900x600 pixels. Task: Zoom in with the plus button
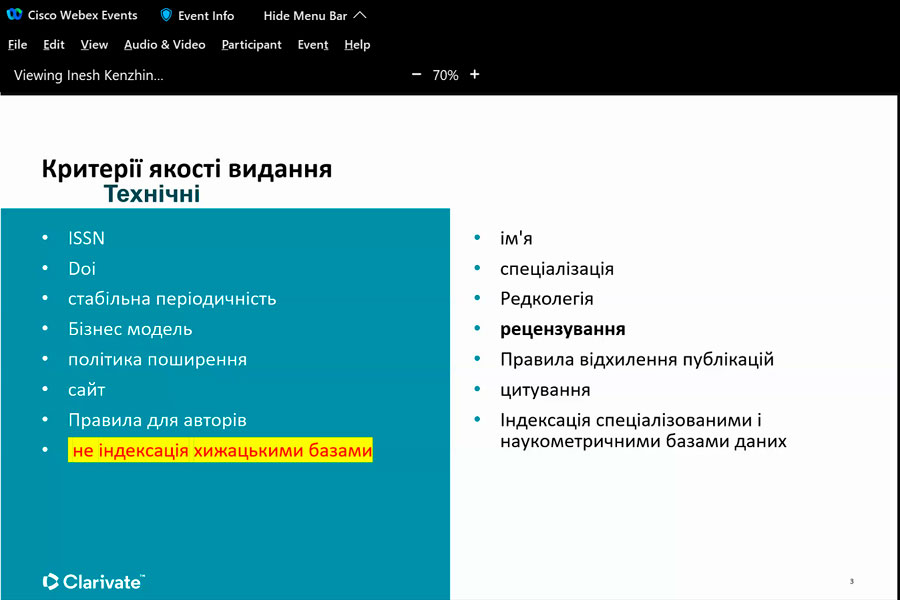coord(475,75)
